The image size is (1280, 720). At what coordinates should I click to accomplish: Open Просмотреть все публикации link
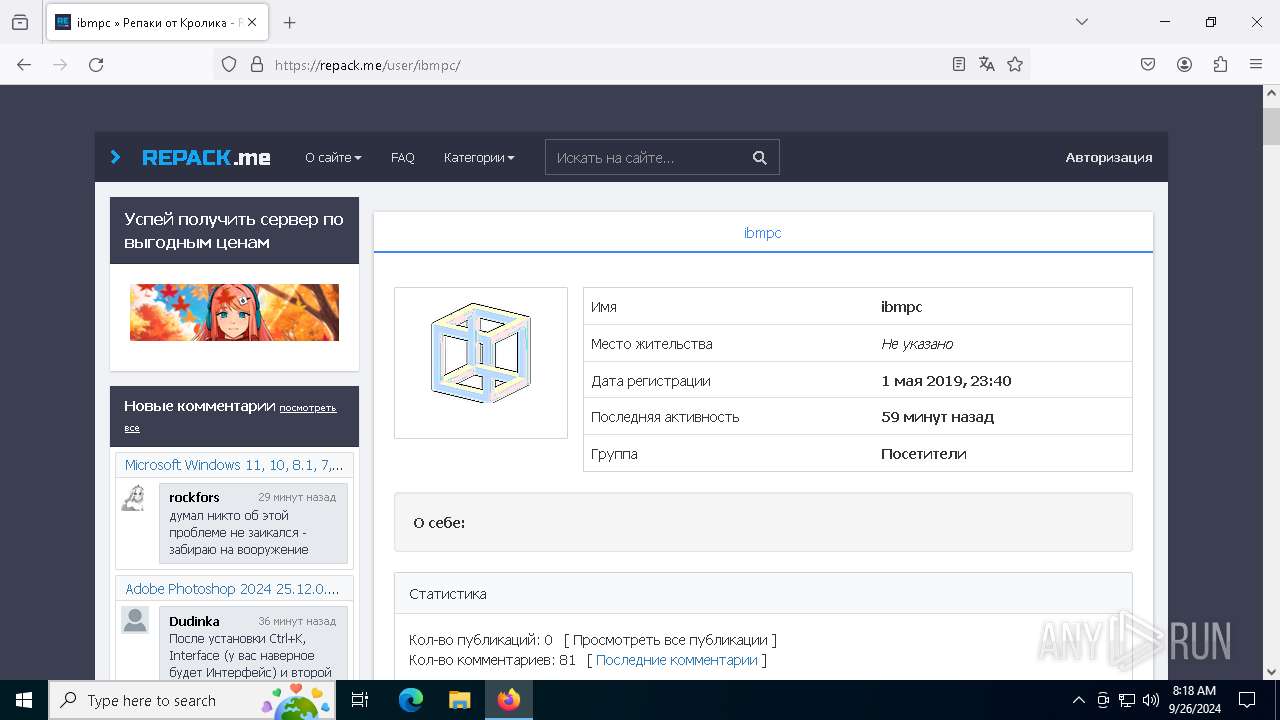coord(670,640)
